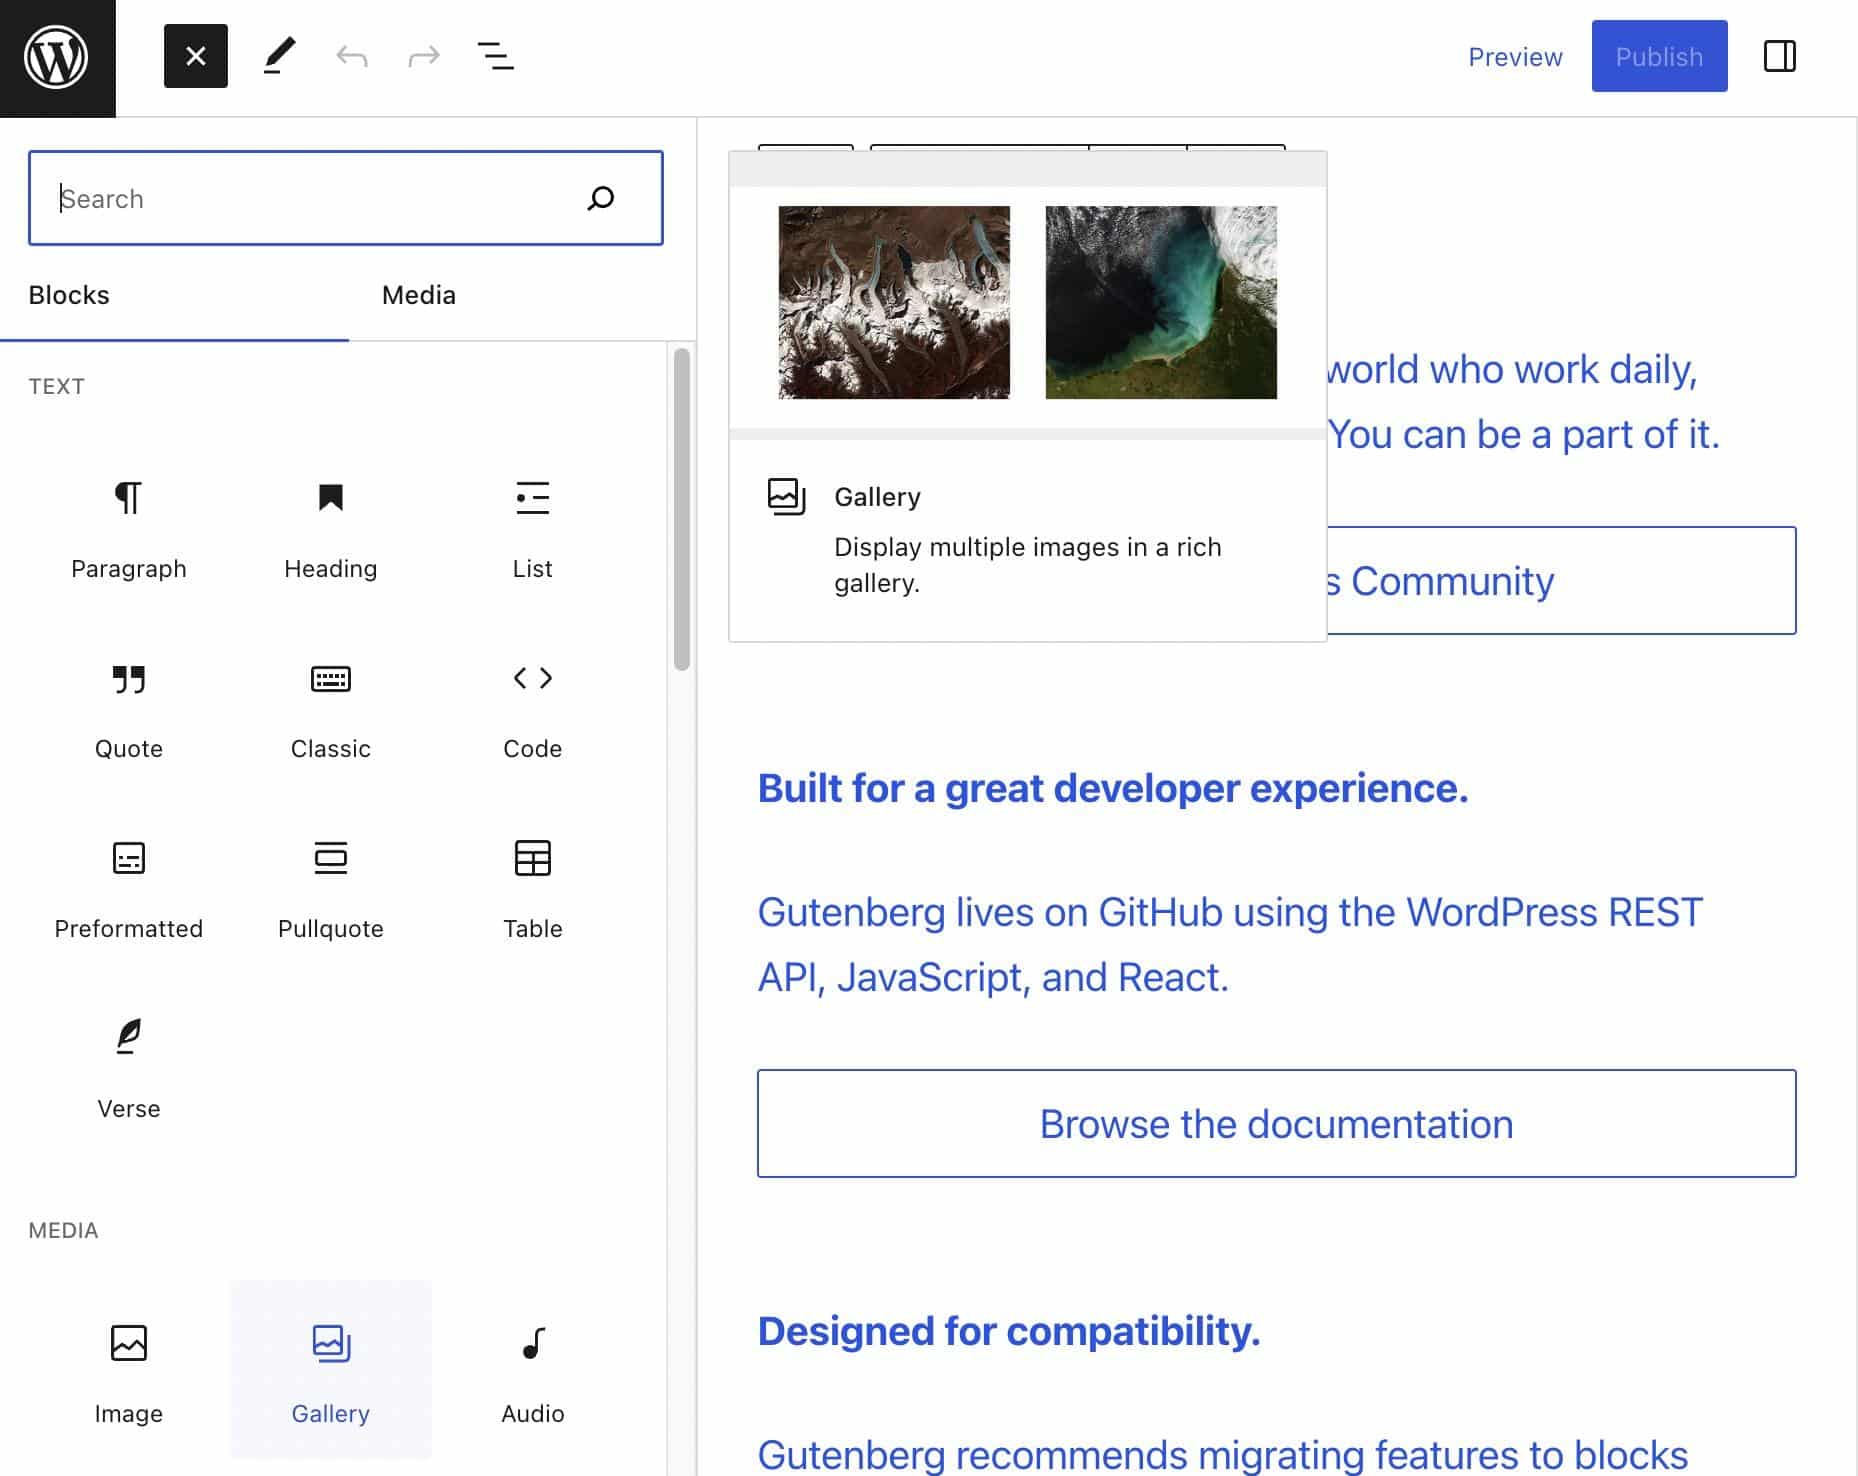Open the Document Overview list view
The width and height of the screenshot is (1858, 1476).
[x=496, y=56]
